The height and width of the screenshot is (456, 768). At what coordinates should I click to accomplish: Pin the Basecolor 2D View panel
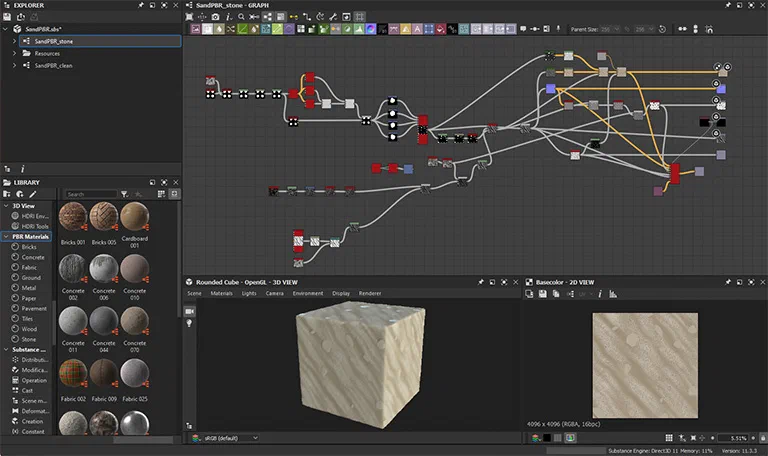(x=727, y=282)
